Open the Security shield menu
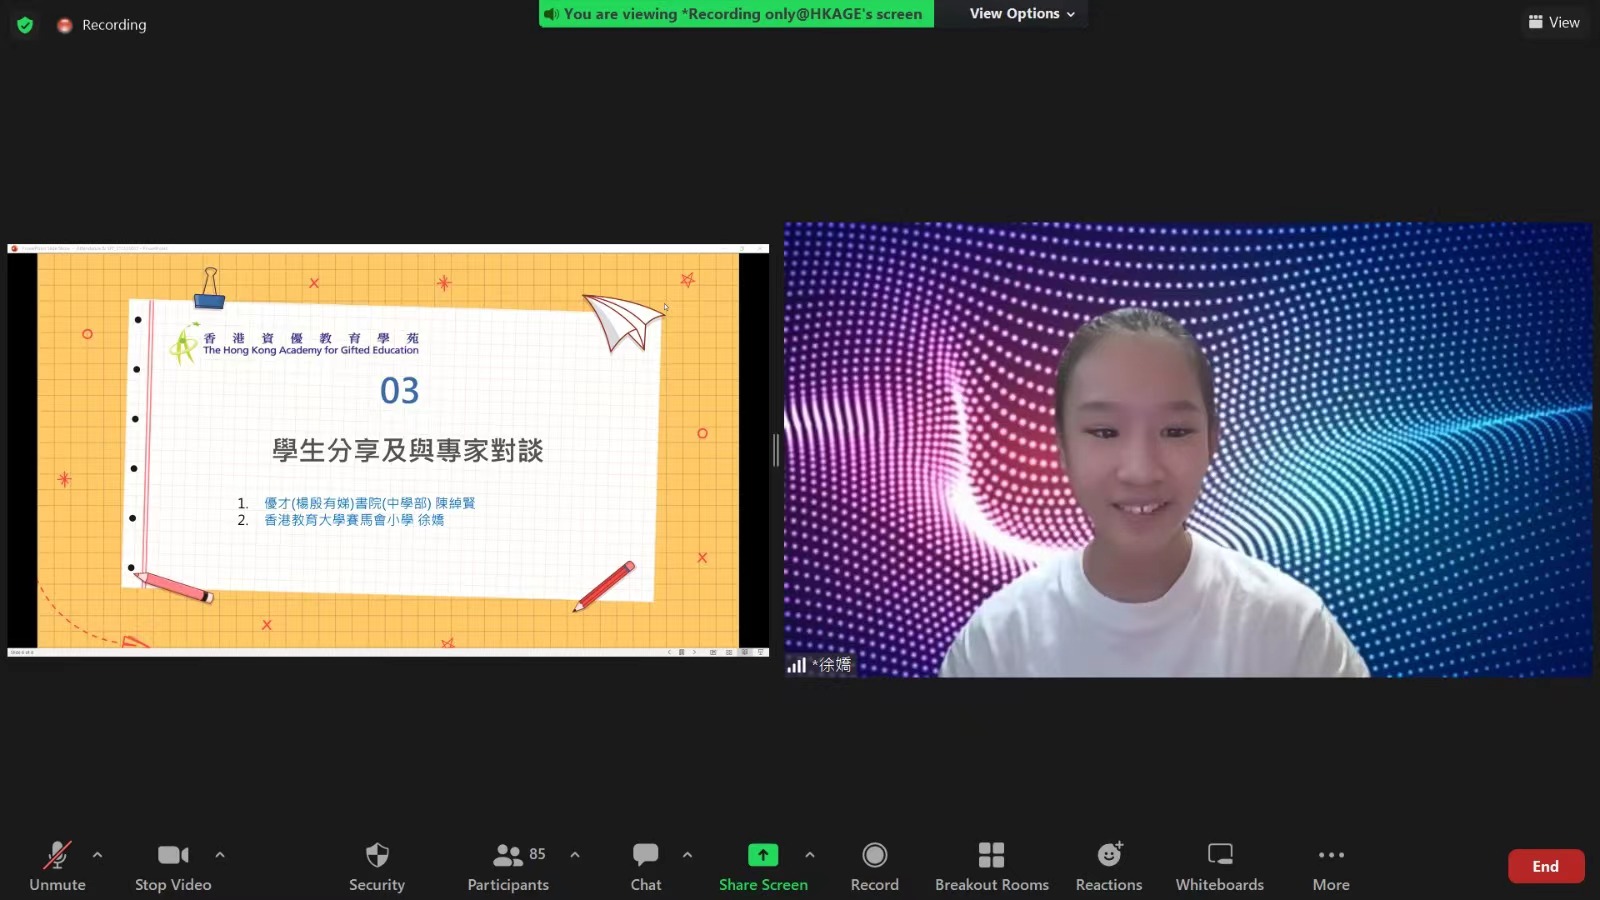 pyautogui.click(x=377, y=865)
